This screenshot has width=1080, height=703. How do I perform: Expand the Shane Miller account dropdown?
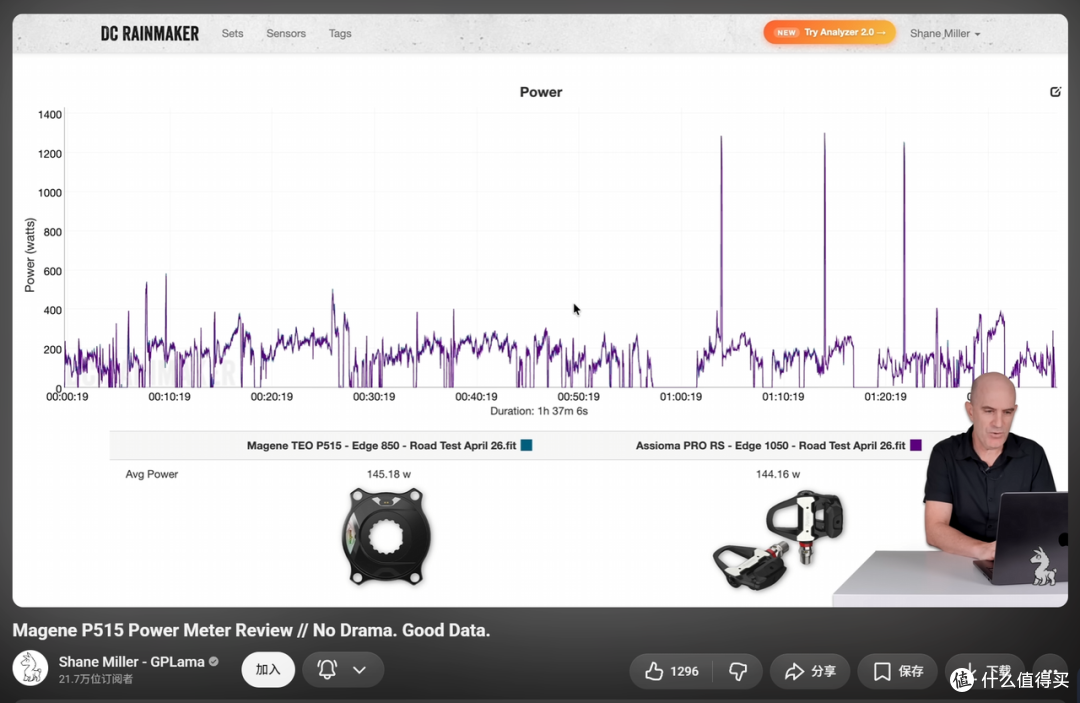tap(944, 33)
